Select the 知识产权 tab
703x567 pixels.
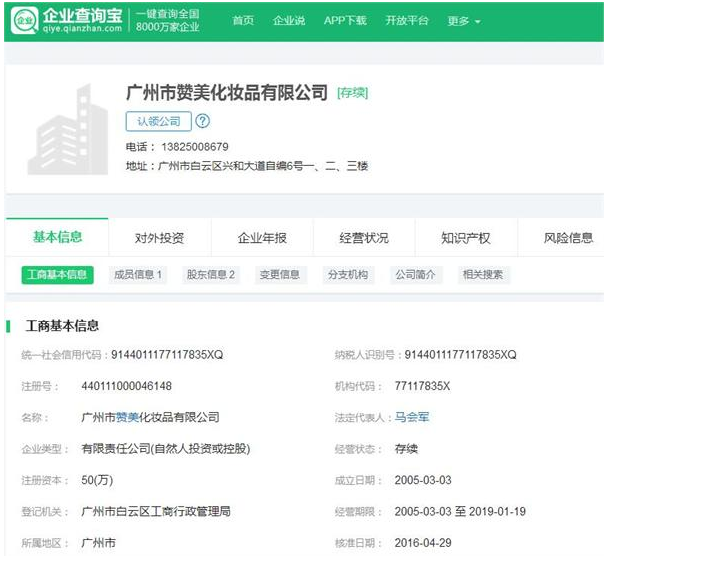(x=466, y=238)
